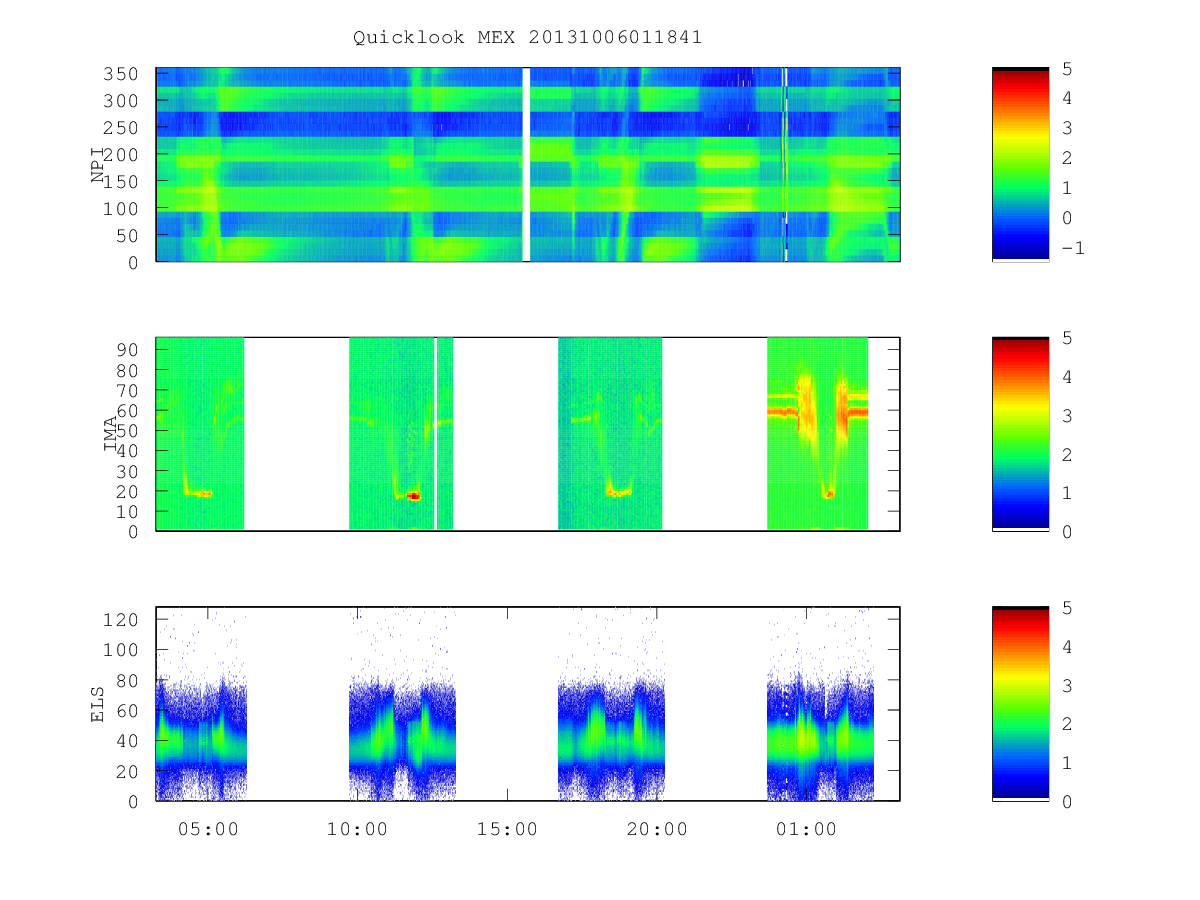Viewport: 1200px width, 900px height.
Task: Click the IMA axis label
Action: [x=111, y=435]
